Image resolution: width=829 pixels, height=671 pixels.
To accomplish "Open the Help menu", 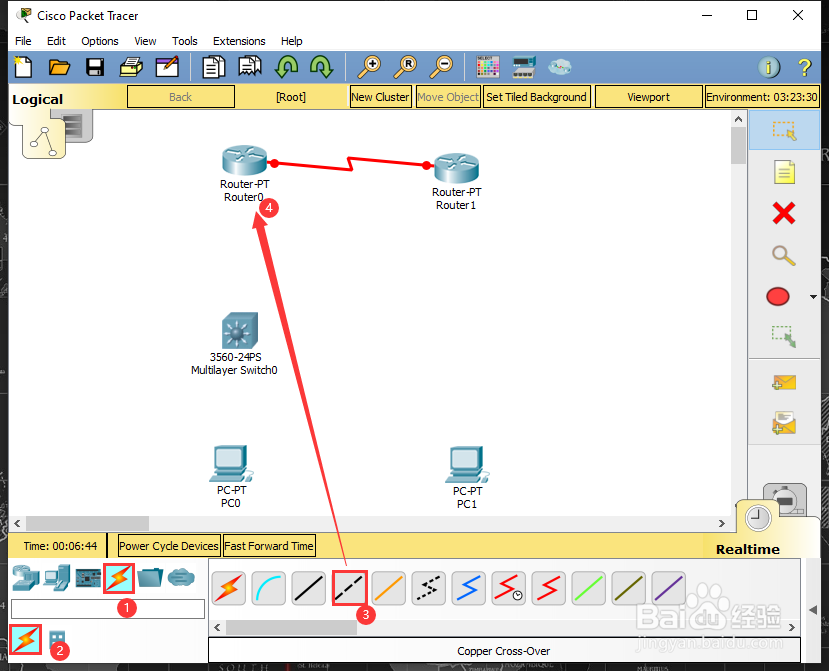I will (291, 41).
